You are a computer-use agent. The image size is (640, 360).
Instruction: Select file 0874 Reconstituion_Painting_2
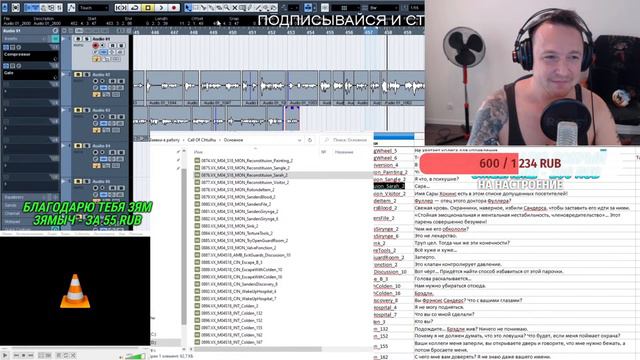click(x=244, y=160)
